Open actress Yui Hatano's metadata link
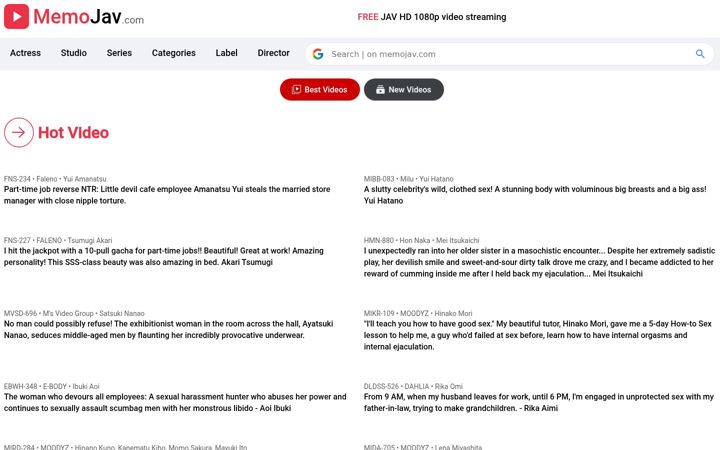Viewport: 720px width, 450px height. 436,179
